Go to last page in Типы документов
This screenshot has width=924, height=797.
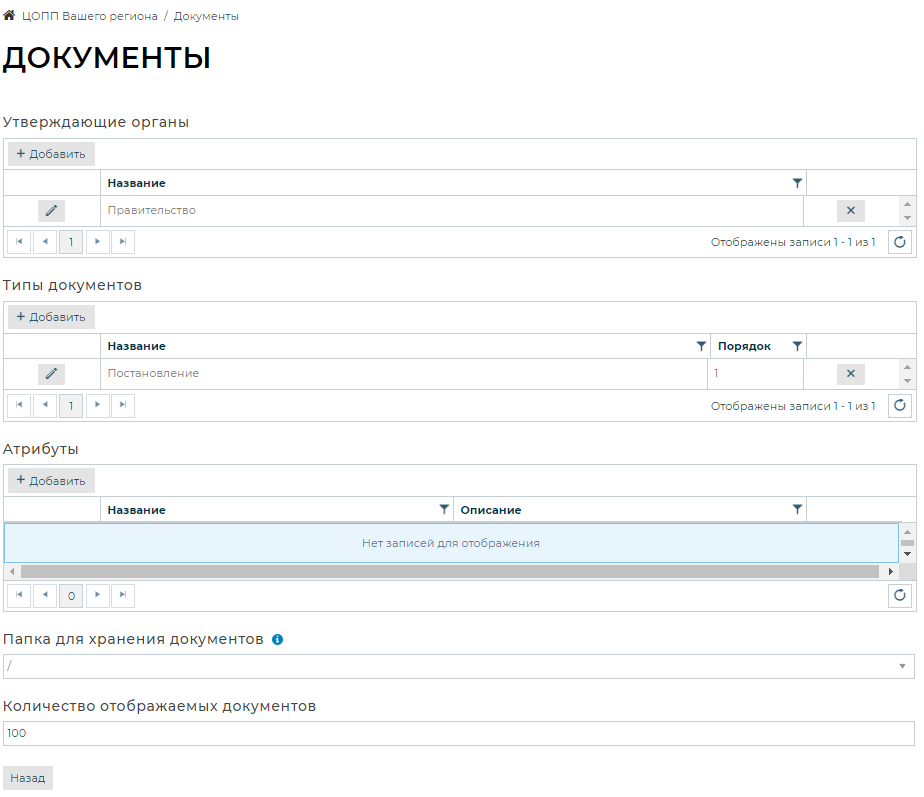pyautogui.click(x=122, y=405)
